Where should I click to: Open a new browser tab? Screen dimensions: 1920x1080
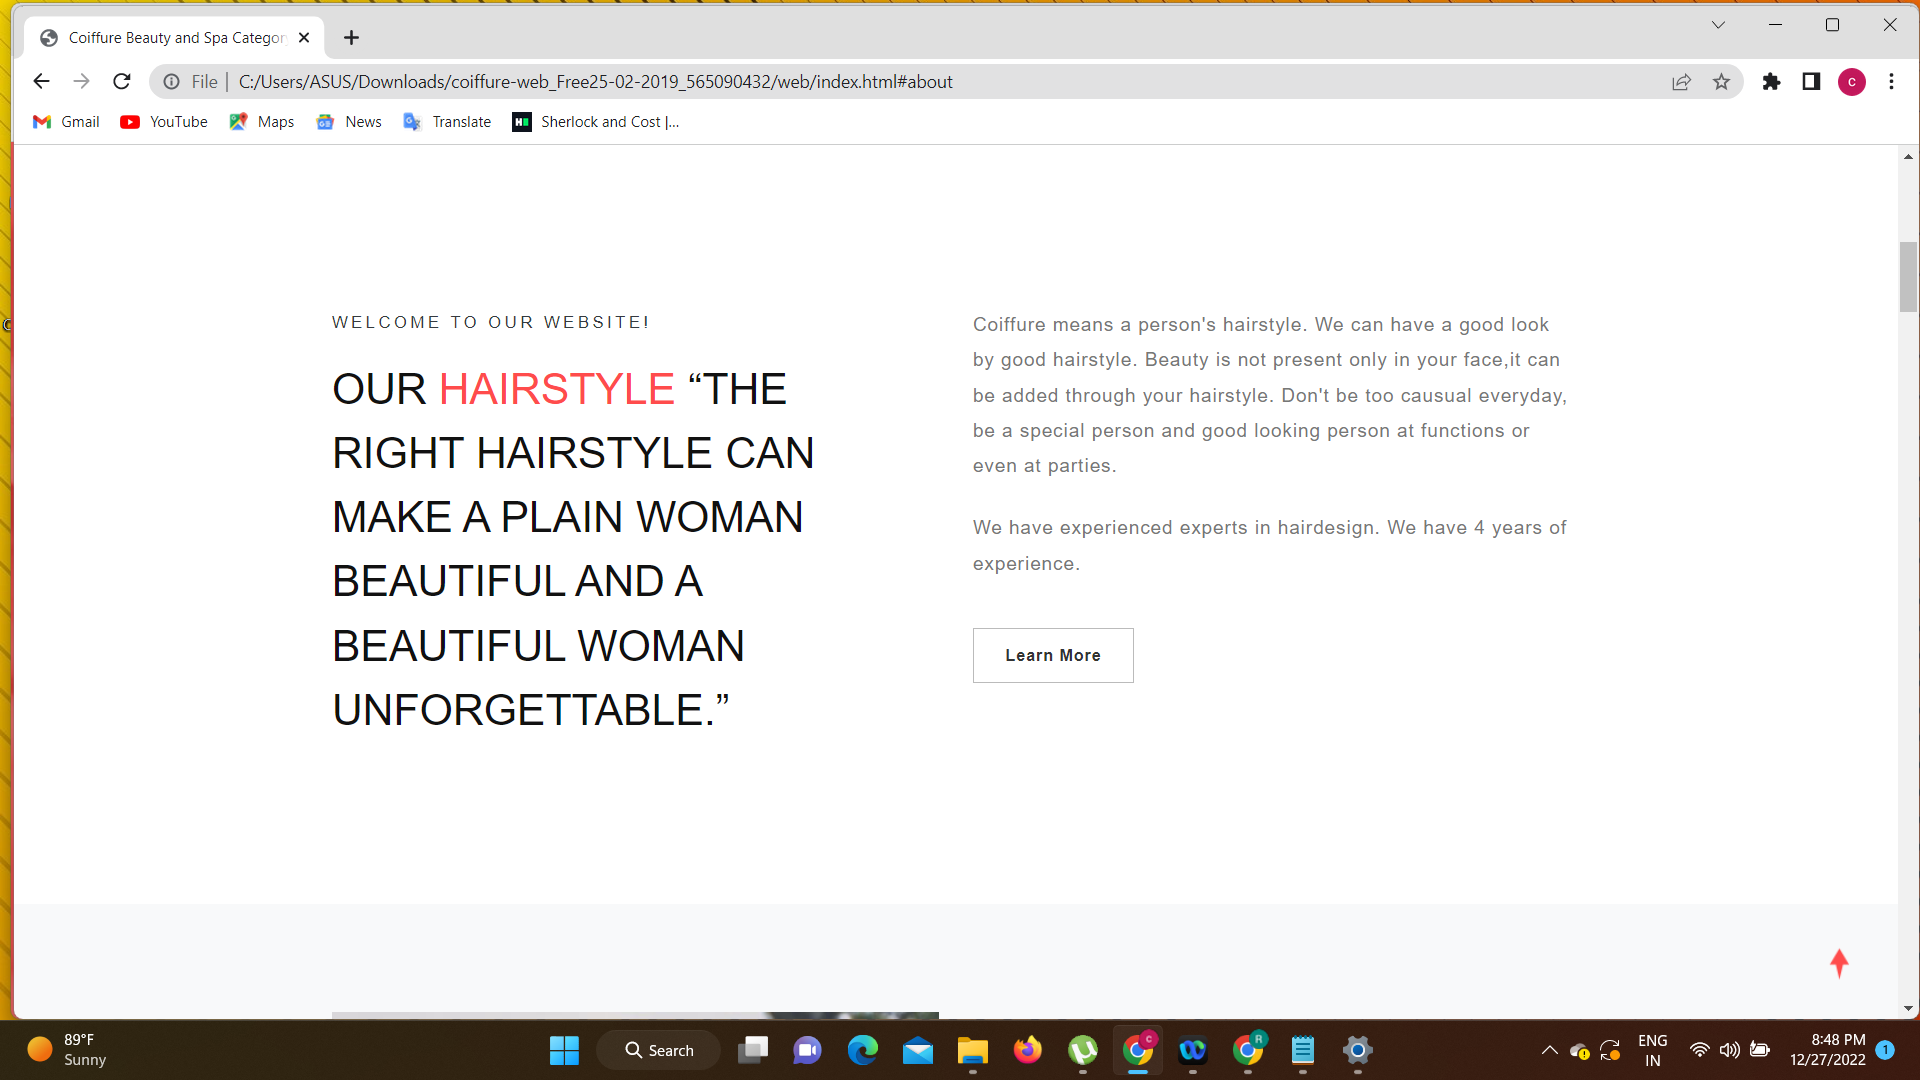[x=351, y=38]
